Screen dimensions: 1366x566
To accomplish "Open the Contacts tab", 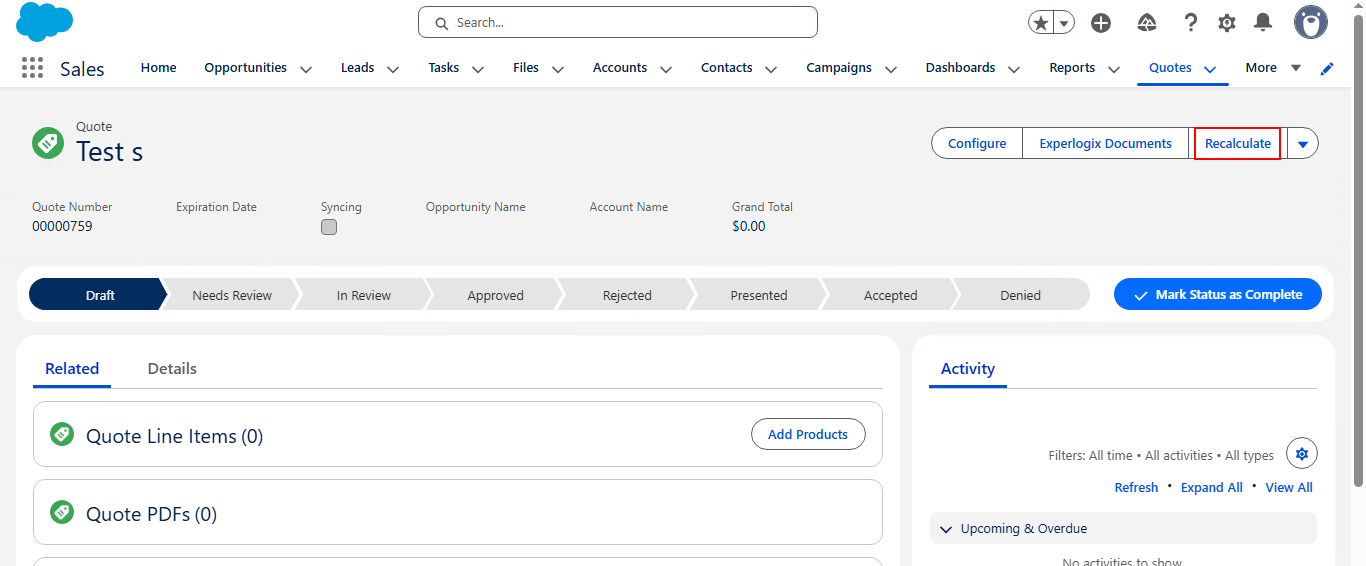I will pos(726,68).
